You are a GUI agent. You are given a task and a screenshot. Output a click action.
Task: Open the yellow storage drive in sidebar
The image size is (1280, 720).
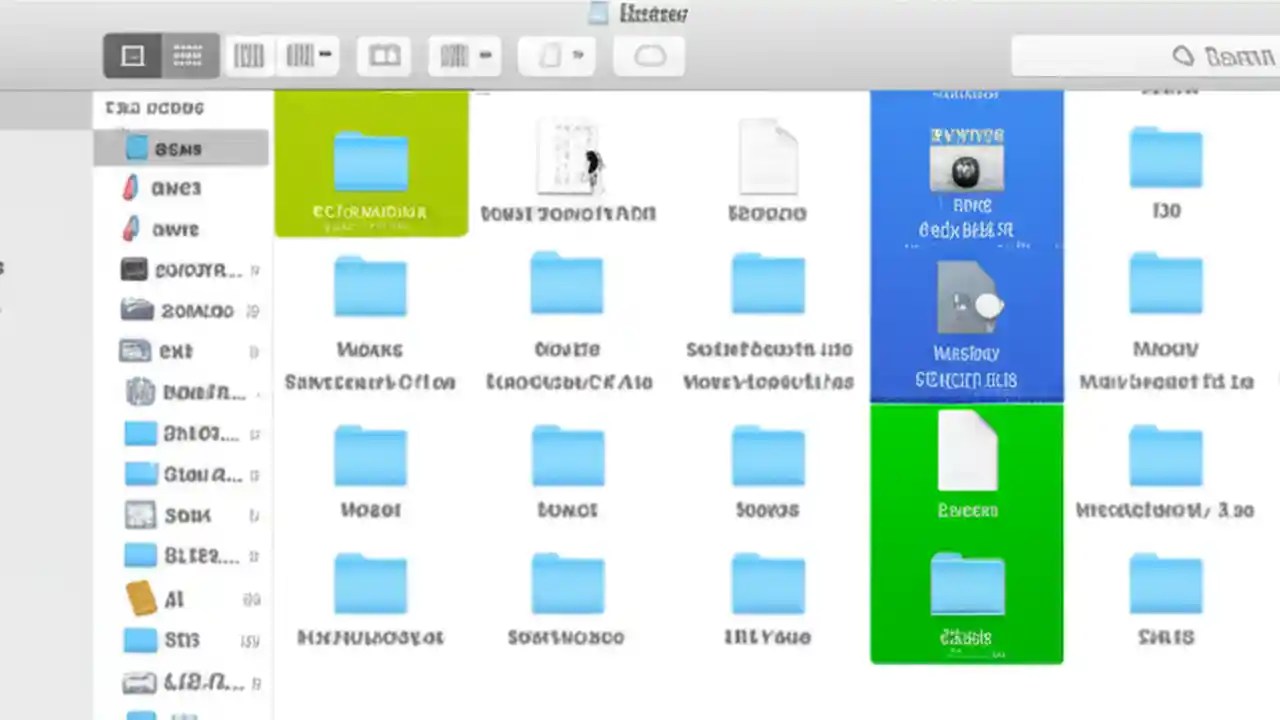[141, 598]
